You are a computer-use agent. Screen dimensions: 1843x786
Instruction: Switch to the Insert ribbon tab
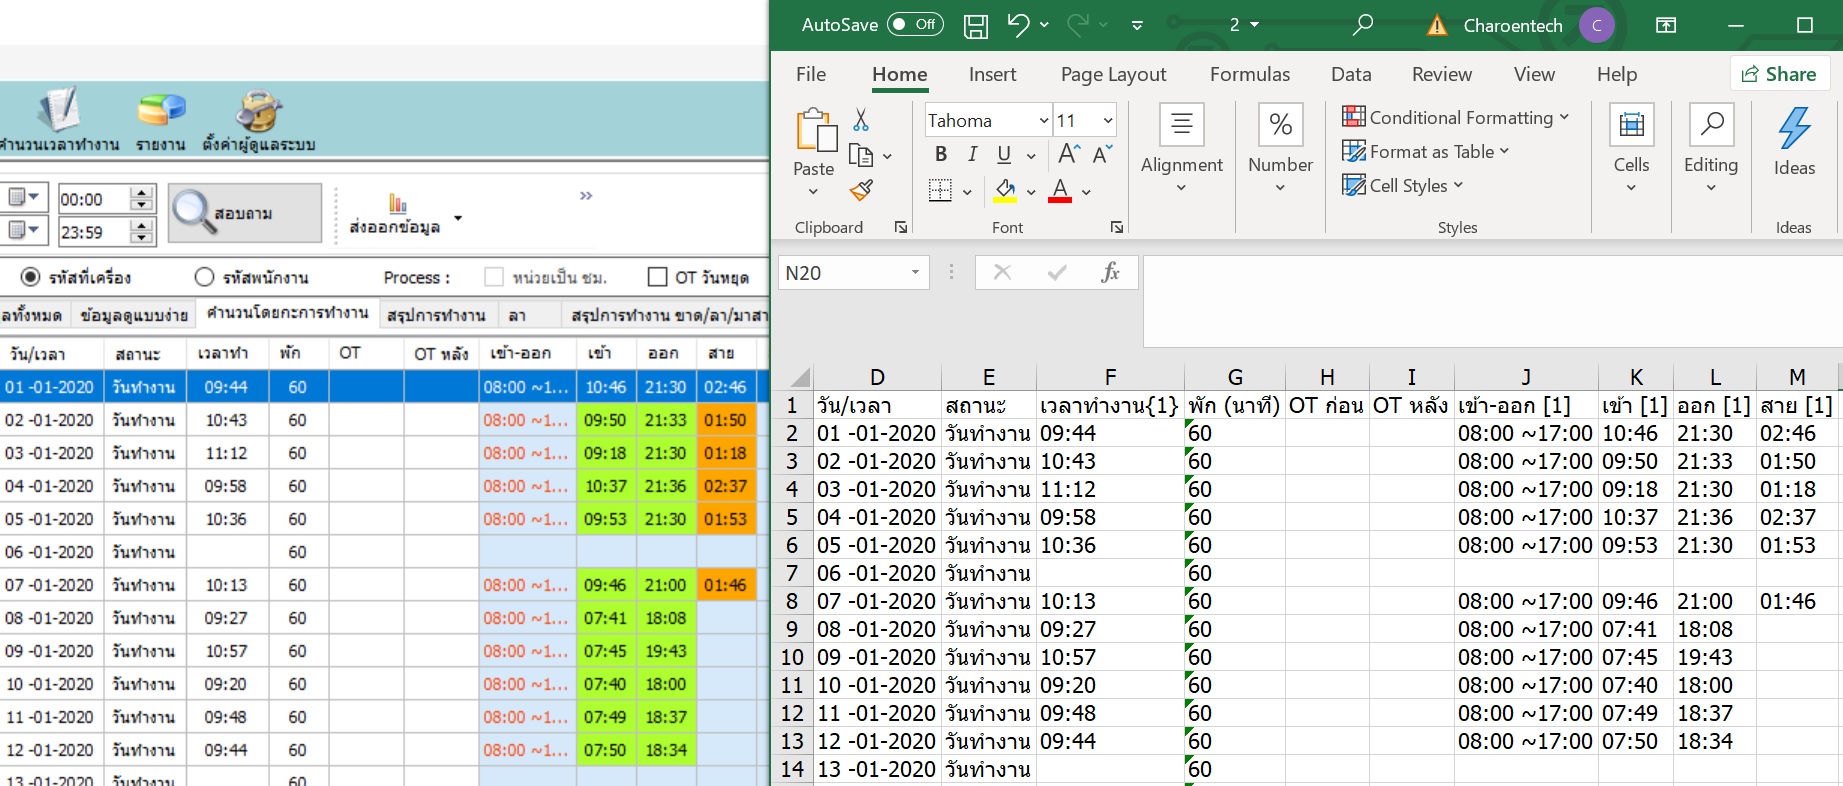992,74
